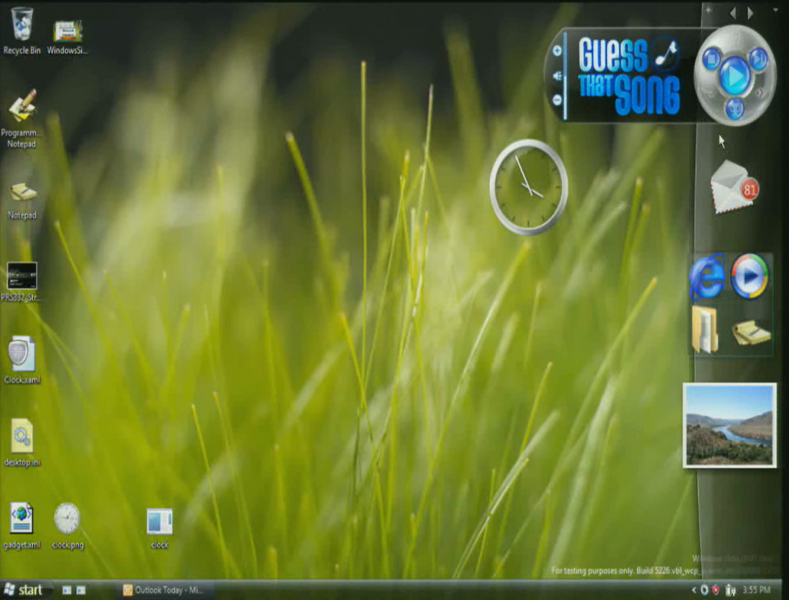Click the sidebar next page arrow
Image resolution: width=789 pixels, height=600 pixels.
pos(750,13)
